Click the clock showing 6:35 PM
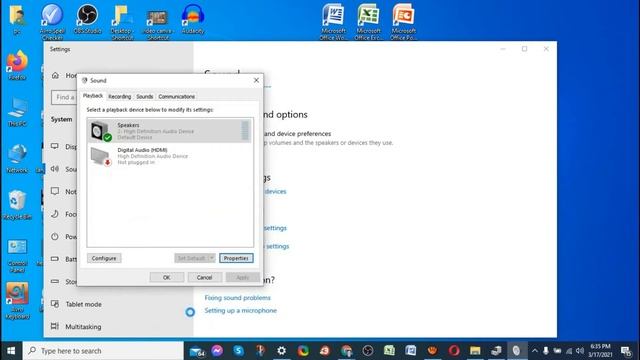Screen dimensions: 640x360 point(600,347)
